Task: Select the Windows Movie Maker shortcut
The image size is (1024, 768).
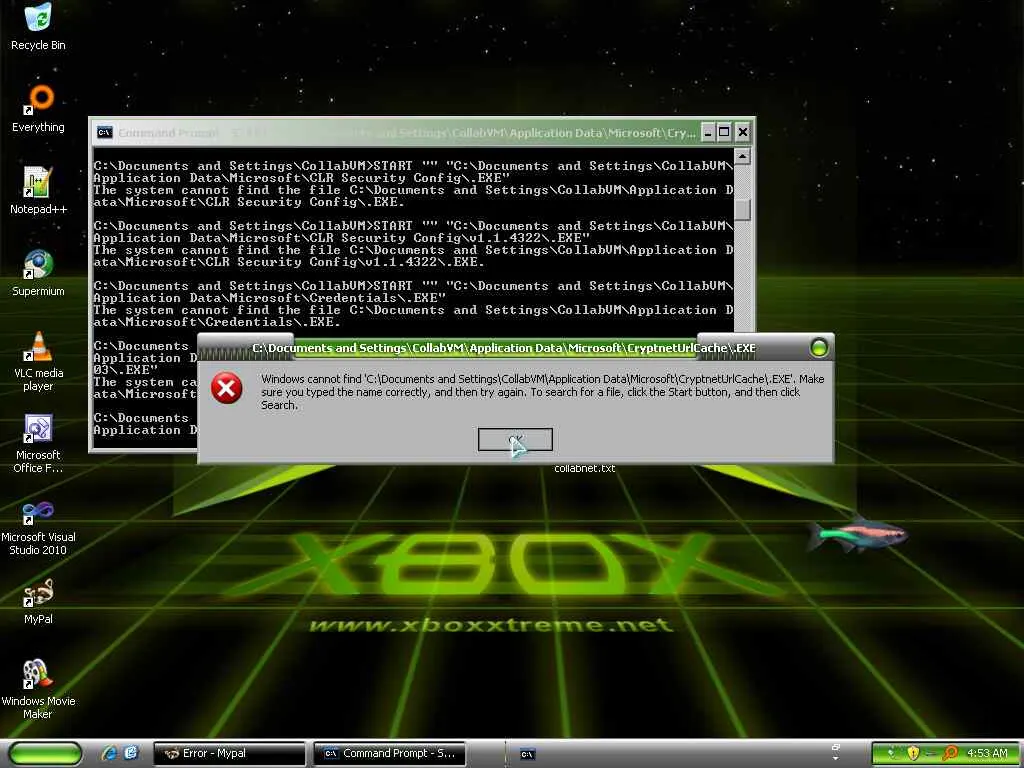Action: pyautogui.click(x=38, y=689)
